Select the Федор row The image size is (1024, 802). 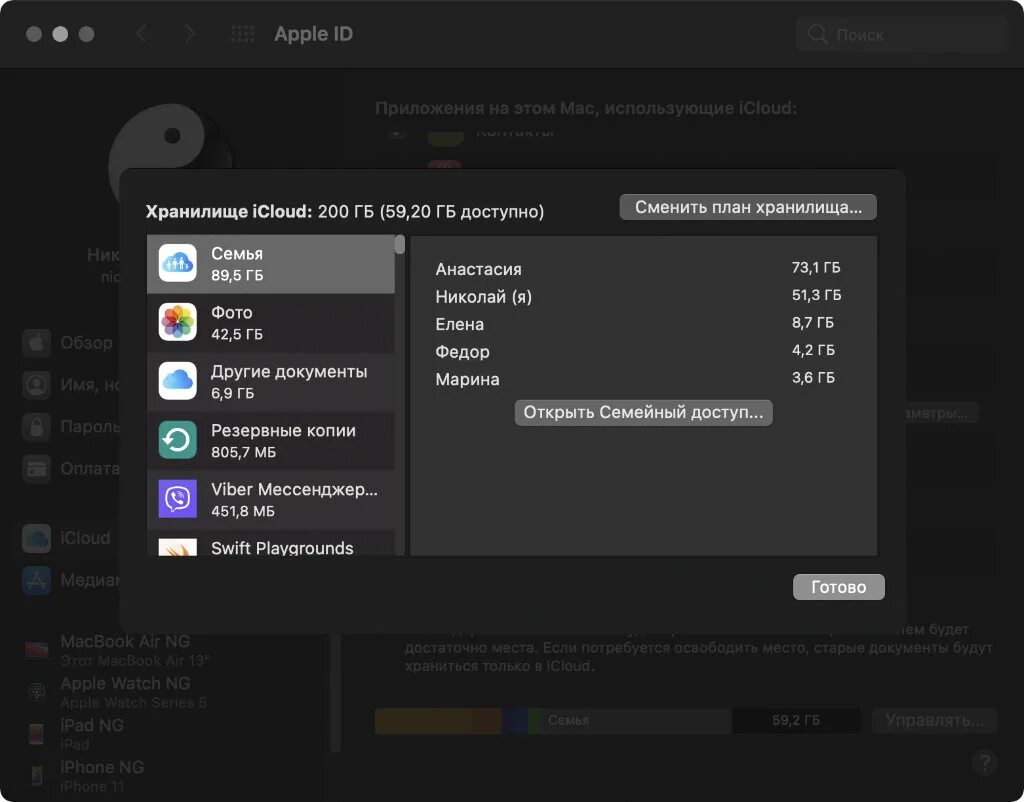pos(643,351)
